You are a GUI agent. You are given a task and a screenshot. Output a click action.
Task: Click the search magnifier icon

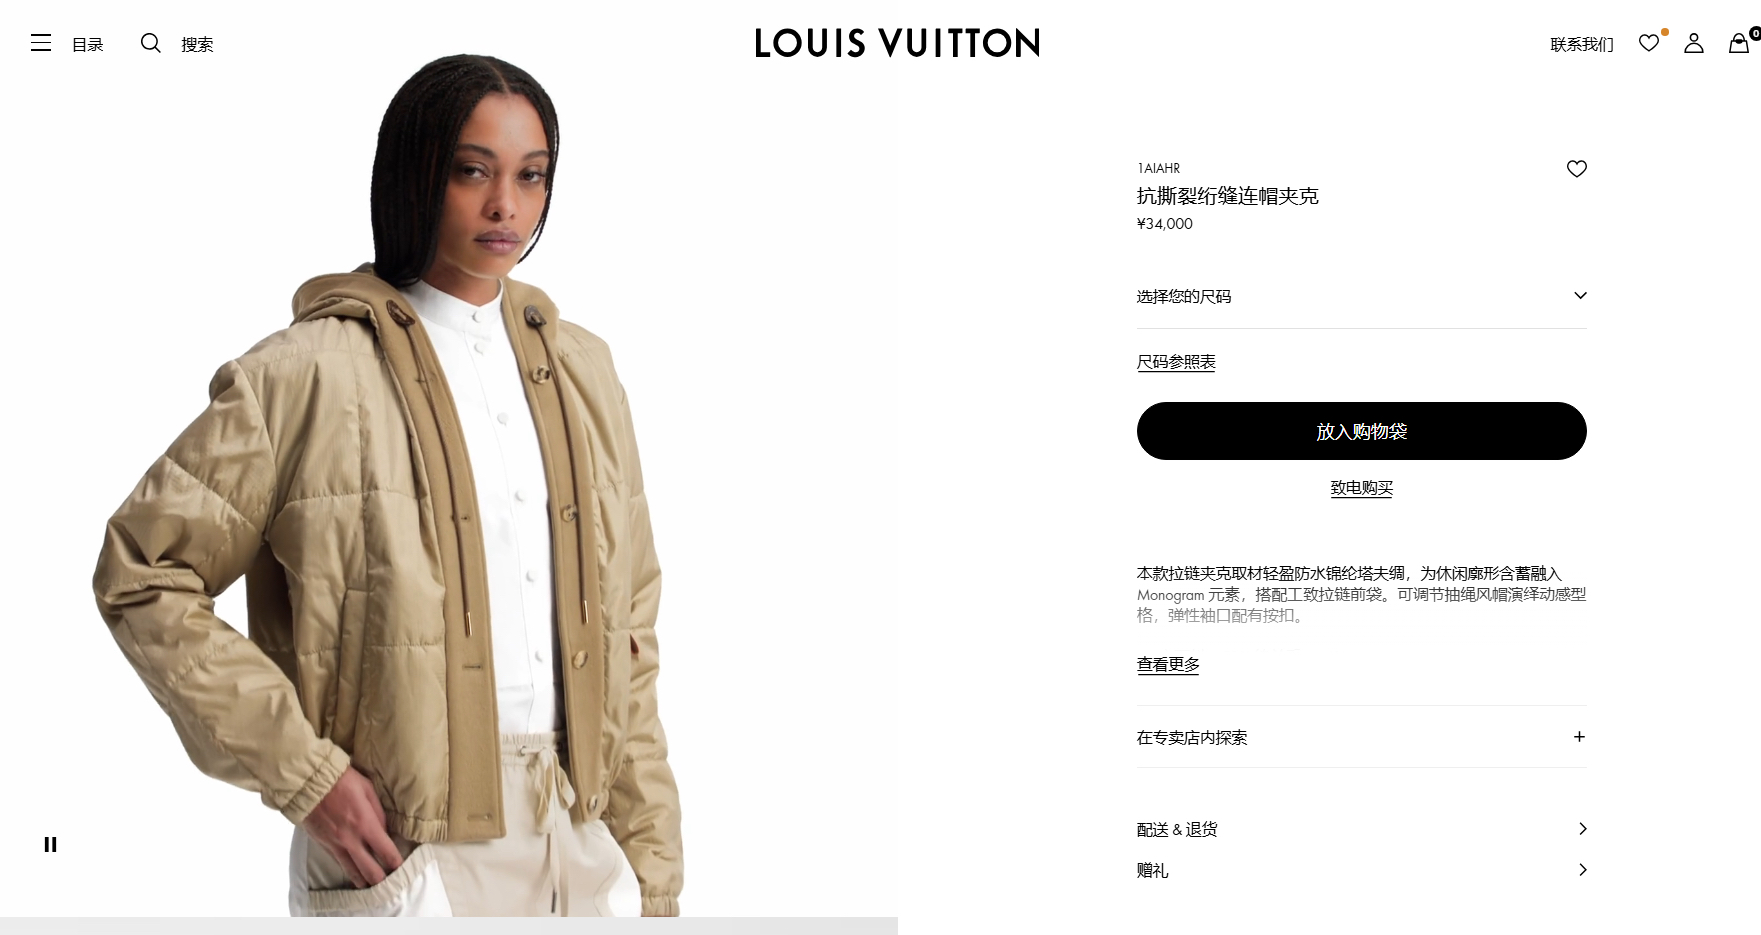151,43
